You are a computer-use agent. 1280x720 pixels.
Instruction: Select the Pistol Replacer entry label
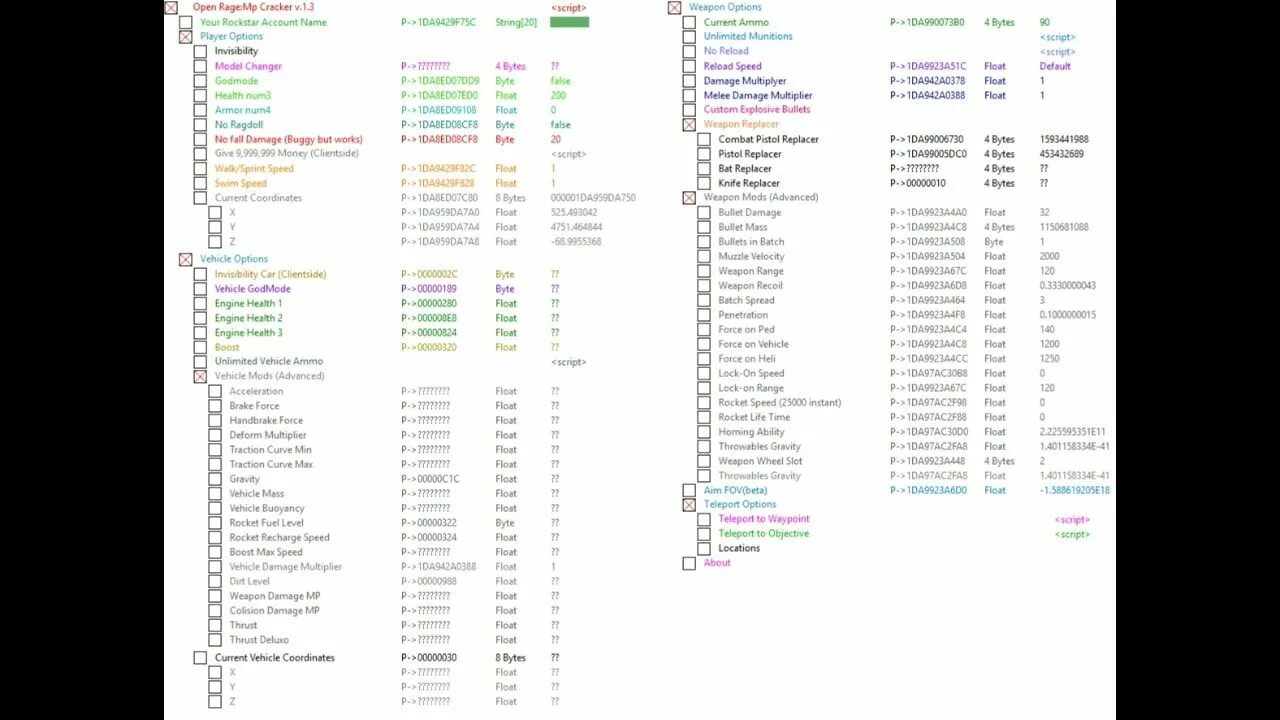[x=750, y=154]
